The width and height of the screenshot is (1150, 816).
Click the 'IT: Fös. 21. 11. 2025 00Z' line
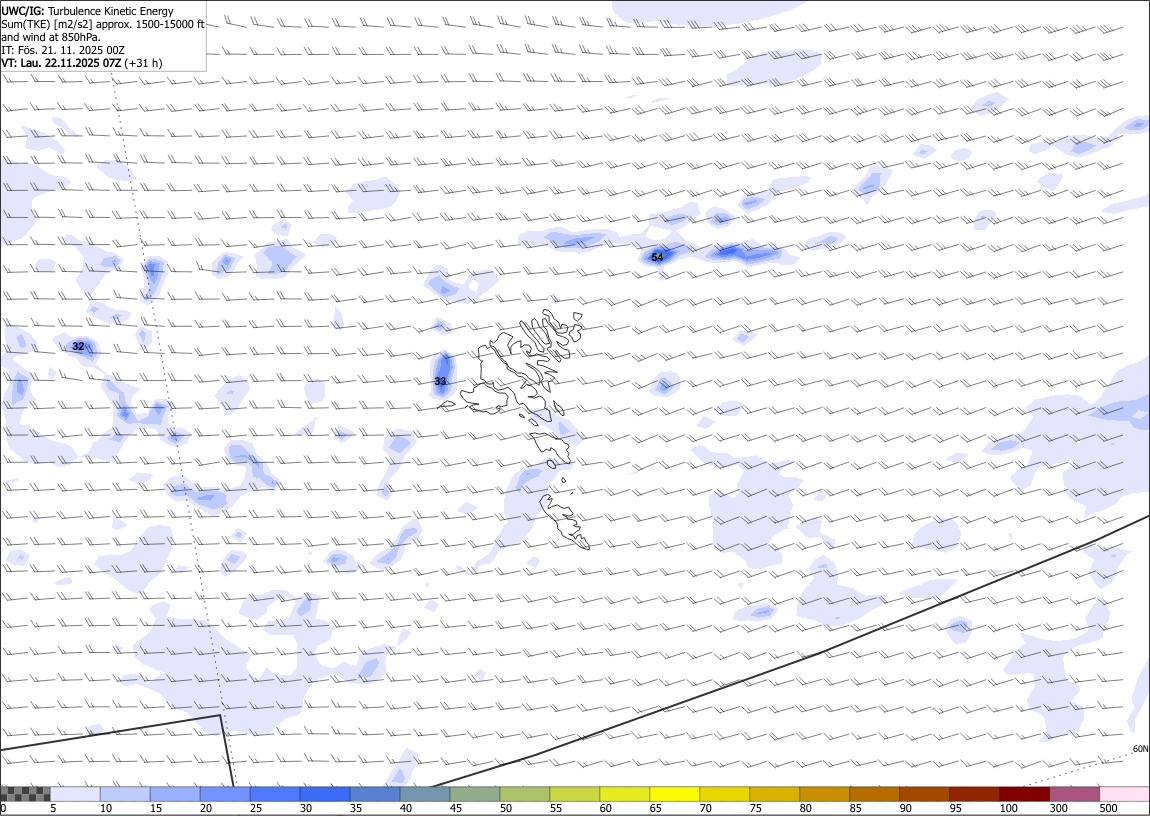pyautogui.click(x=63, y=50)
